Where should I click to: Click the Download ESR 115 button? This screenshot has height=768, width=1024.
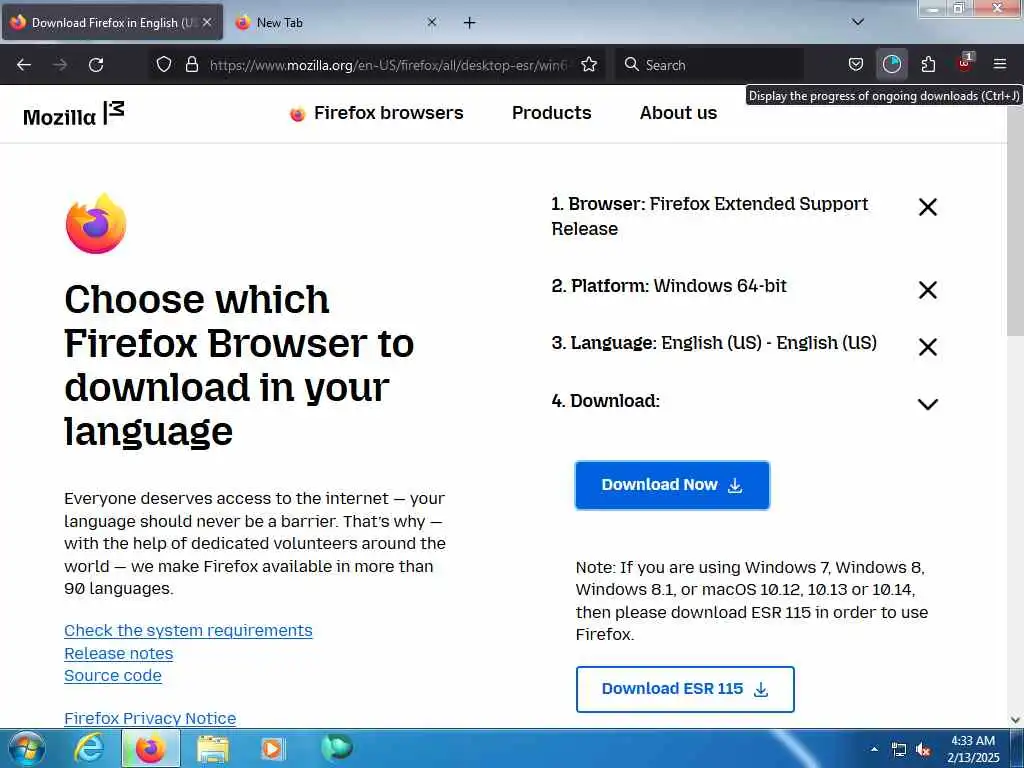point(685,689)
